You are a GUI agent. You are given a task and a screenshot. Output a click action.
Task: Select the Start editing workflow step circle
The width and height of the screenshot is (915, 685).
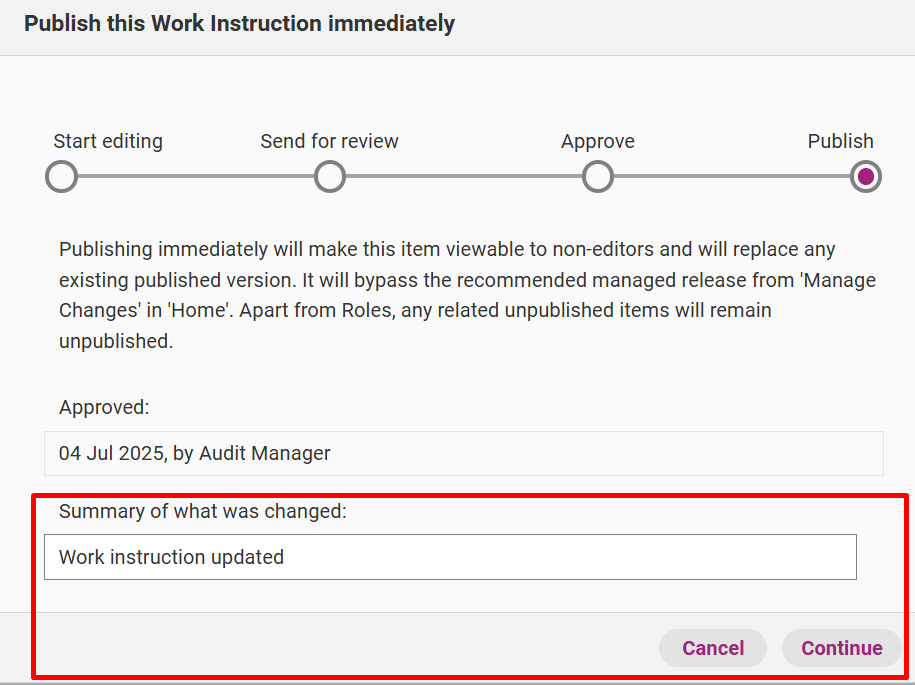(x=61, y=176)
